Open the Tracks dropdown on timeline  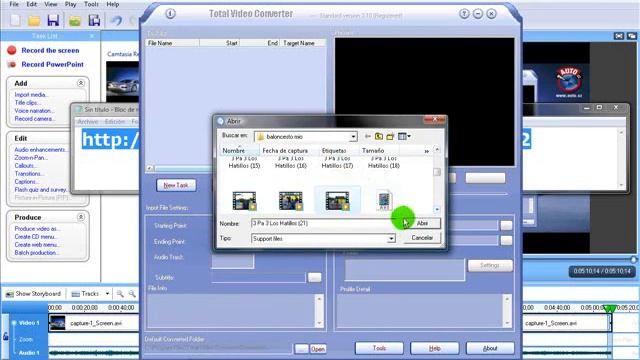[107, 293]
